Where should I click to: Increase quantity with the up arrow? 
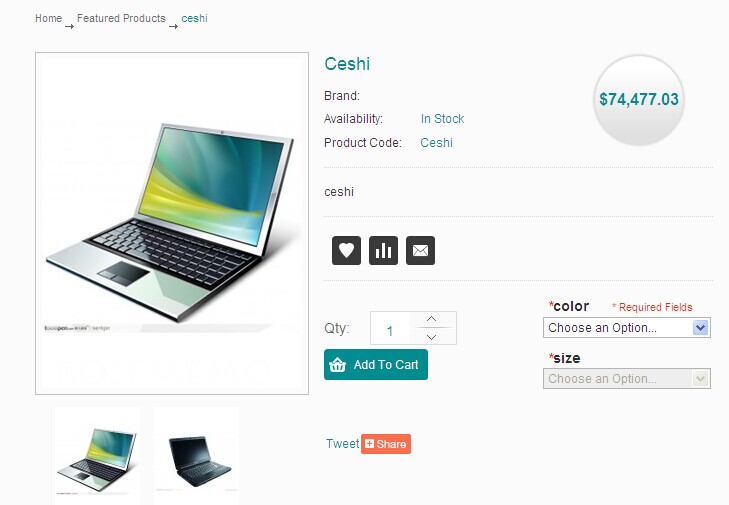coord(431,319)
